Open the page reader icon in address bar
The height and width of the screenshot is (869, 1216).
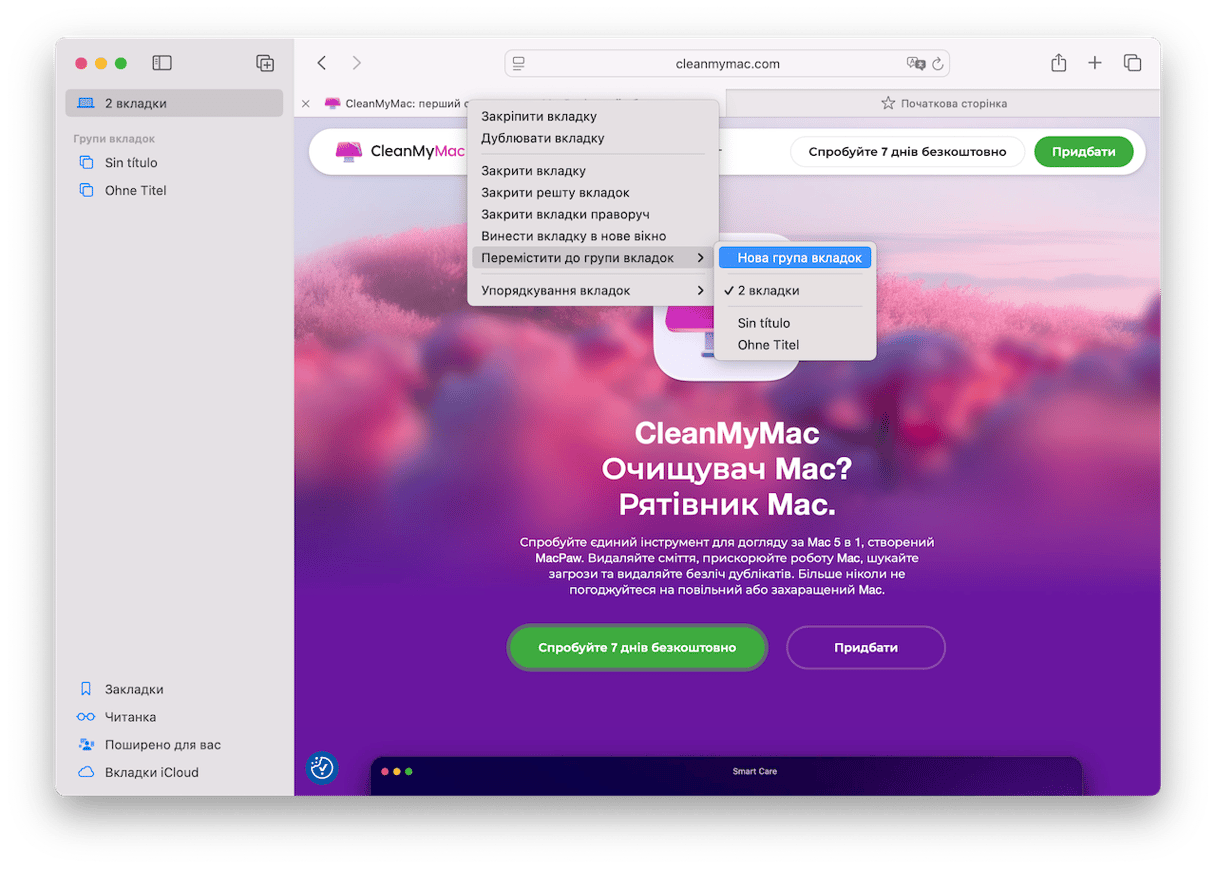(518, 63)
